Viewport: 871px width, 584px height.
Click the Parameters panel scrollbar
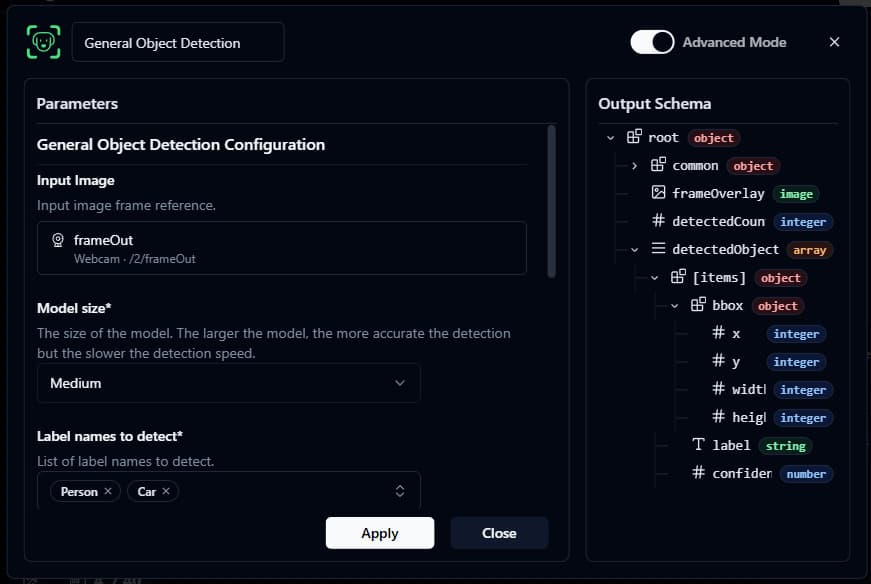(x=551, y=201)
